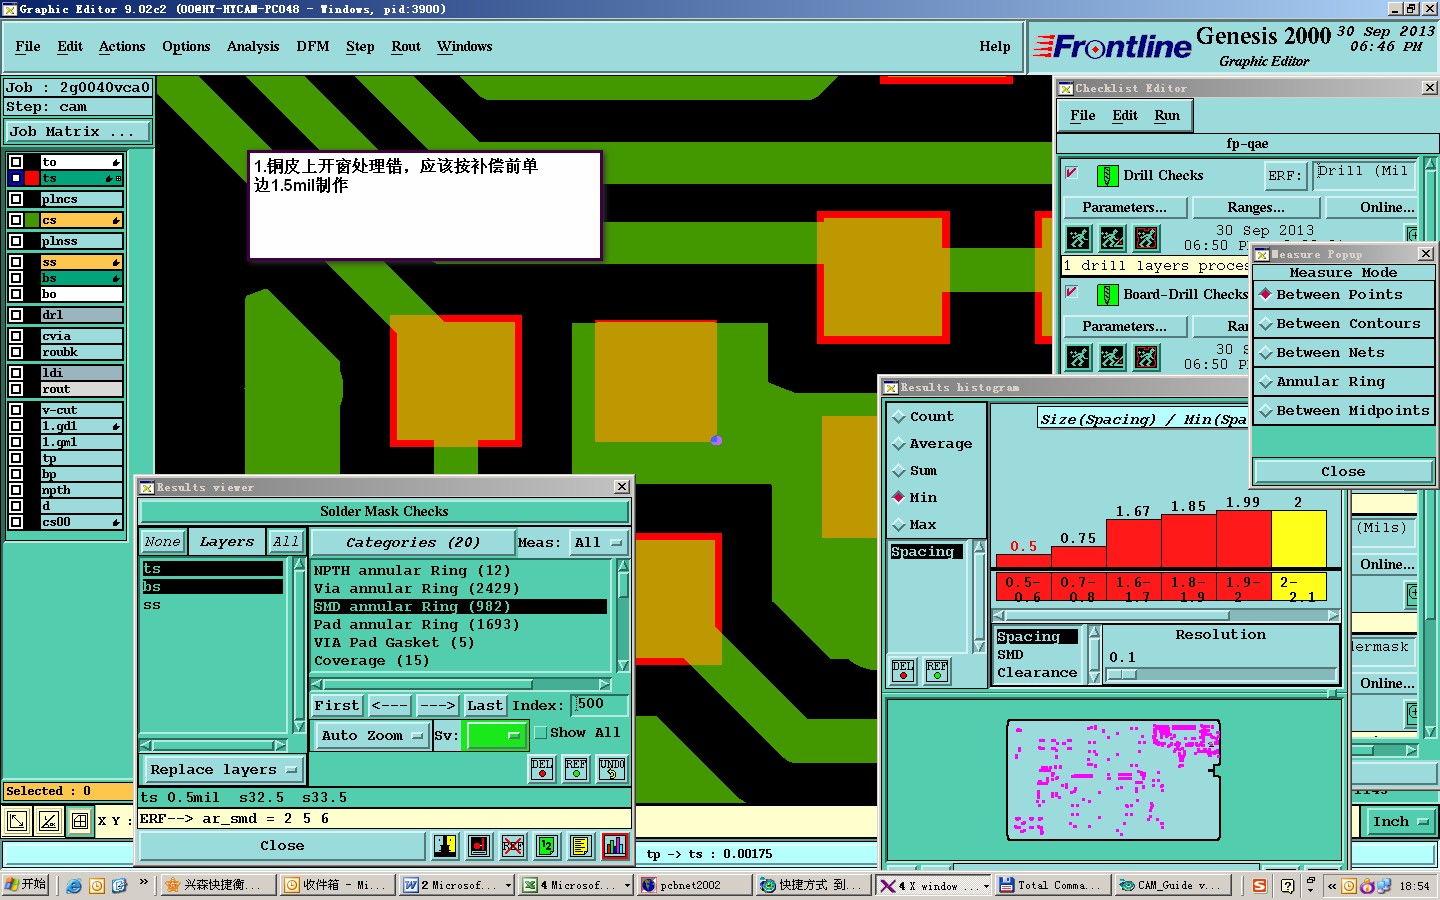Click the ERF: button in Drill Checks
Viewport: 1440px width, 900px height.
click(x=1286, y=176)
